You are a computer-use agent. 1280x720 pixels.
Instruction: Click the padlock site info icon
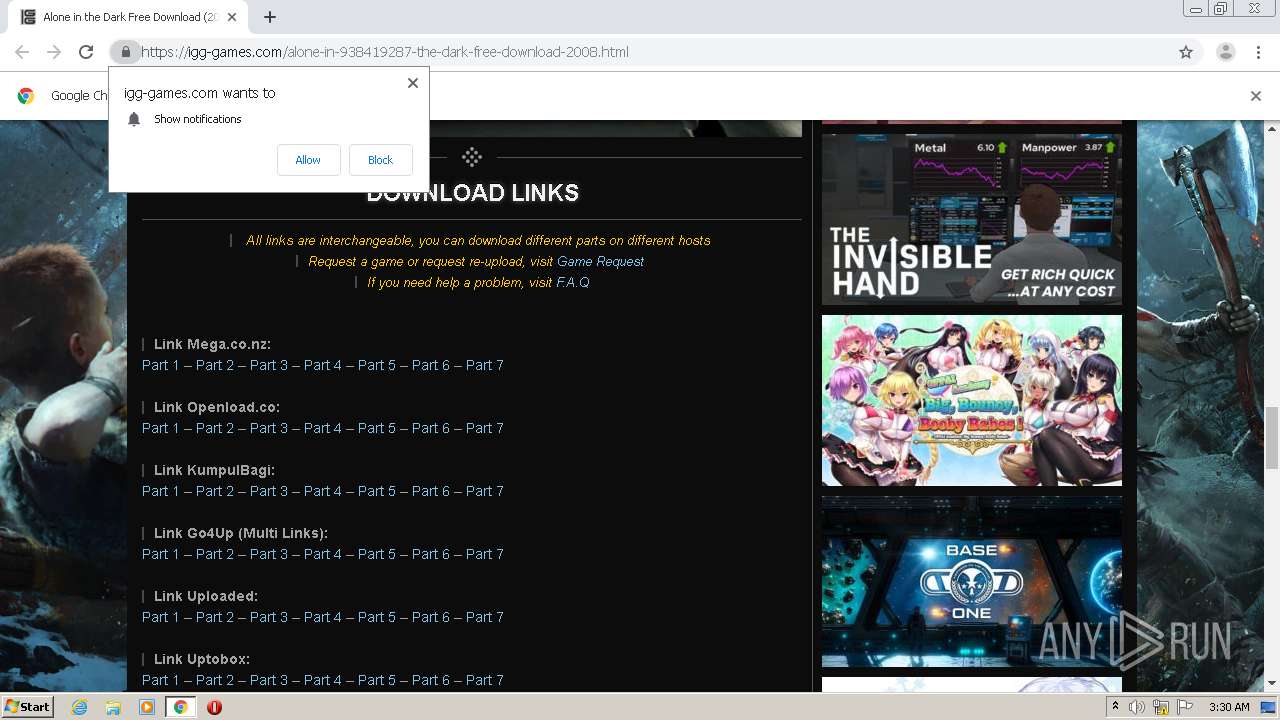[x=125, y=52]
